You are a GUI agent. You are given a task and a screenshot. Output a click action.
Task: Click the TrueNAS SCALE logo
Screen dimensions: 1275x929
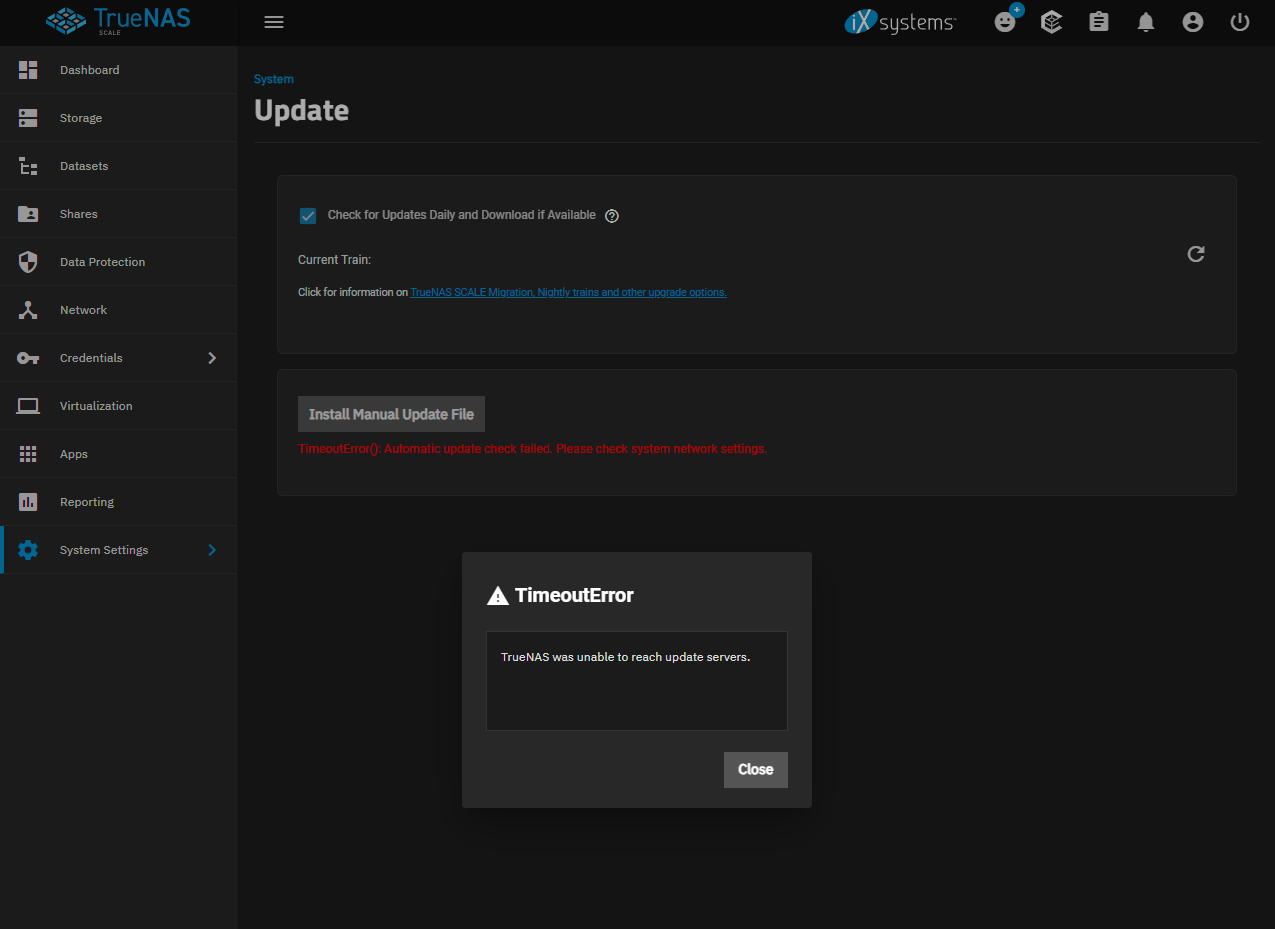click(118, 21)
